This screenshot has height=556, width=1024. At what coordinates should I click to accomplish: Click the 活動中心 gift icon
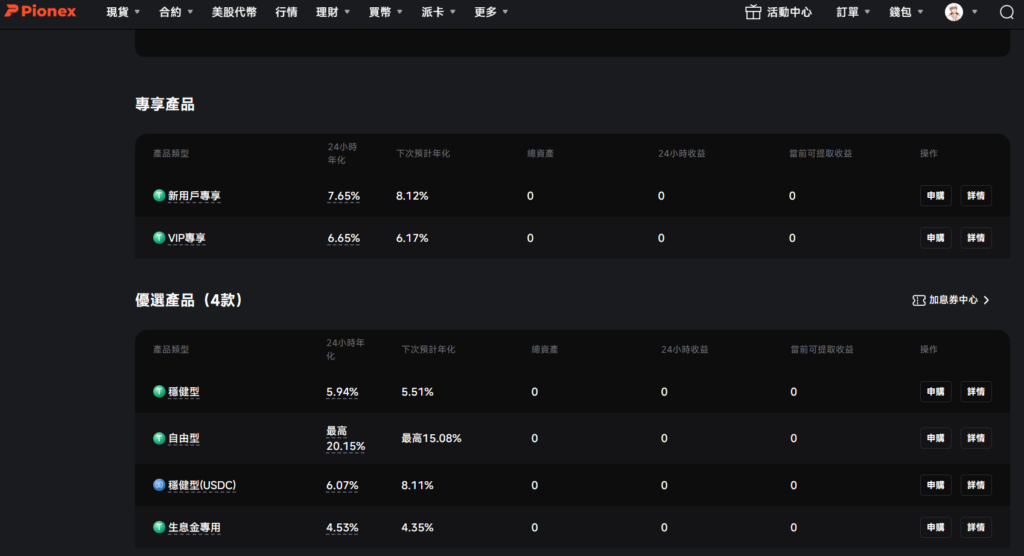[753, 12]
